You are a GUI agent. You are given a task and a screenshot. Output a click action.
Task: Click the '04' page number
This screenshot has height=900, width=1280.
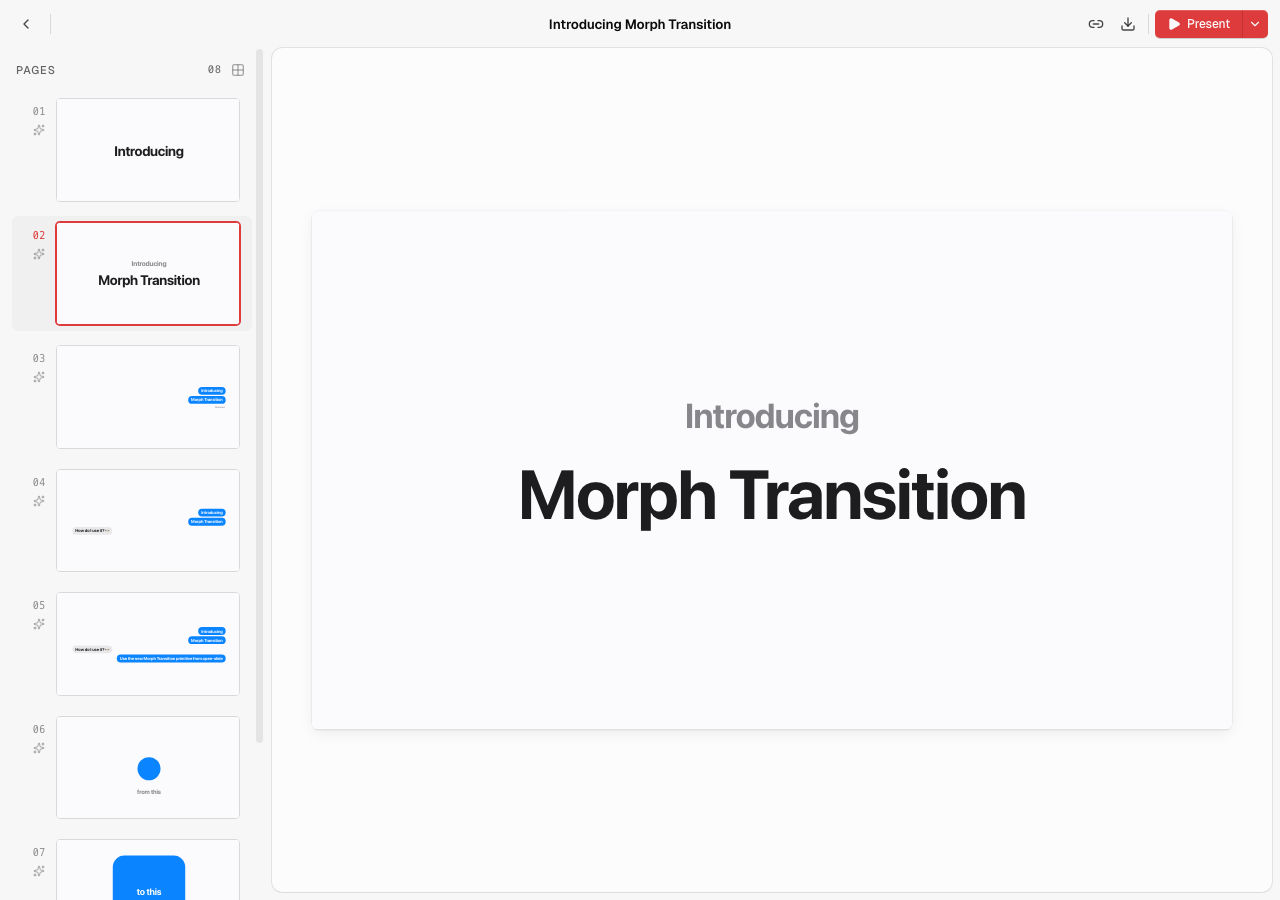39,483
